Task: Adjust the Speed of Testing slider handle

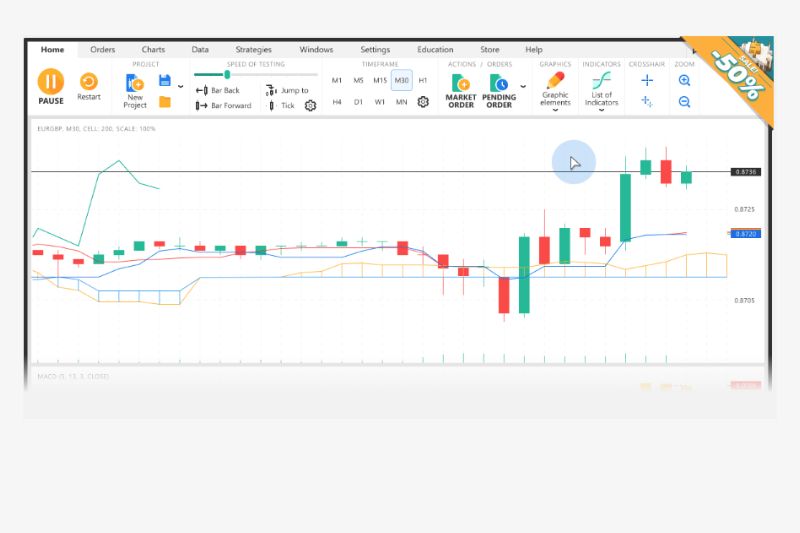Action: point(227,75)
